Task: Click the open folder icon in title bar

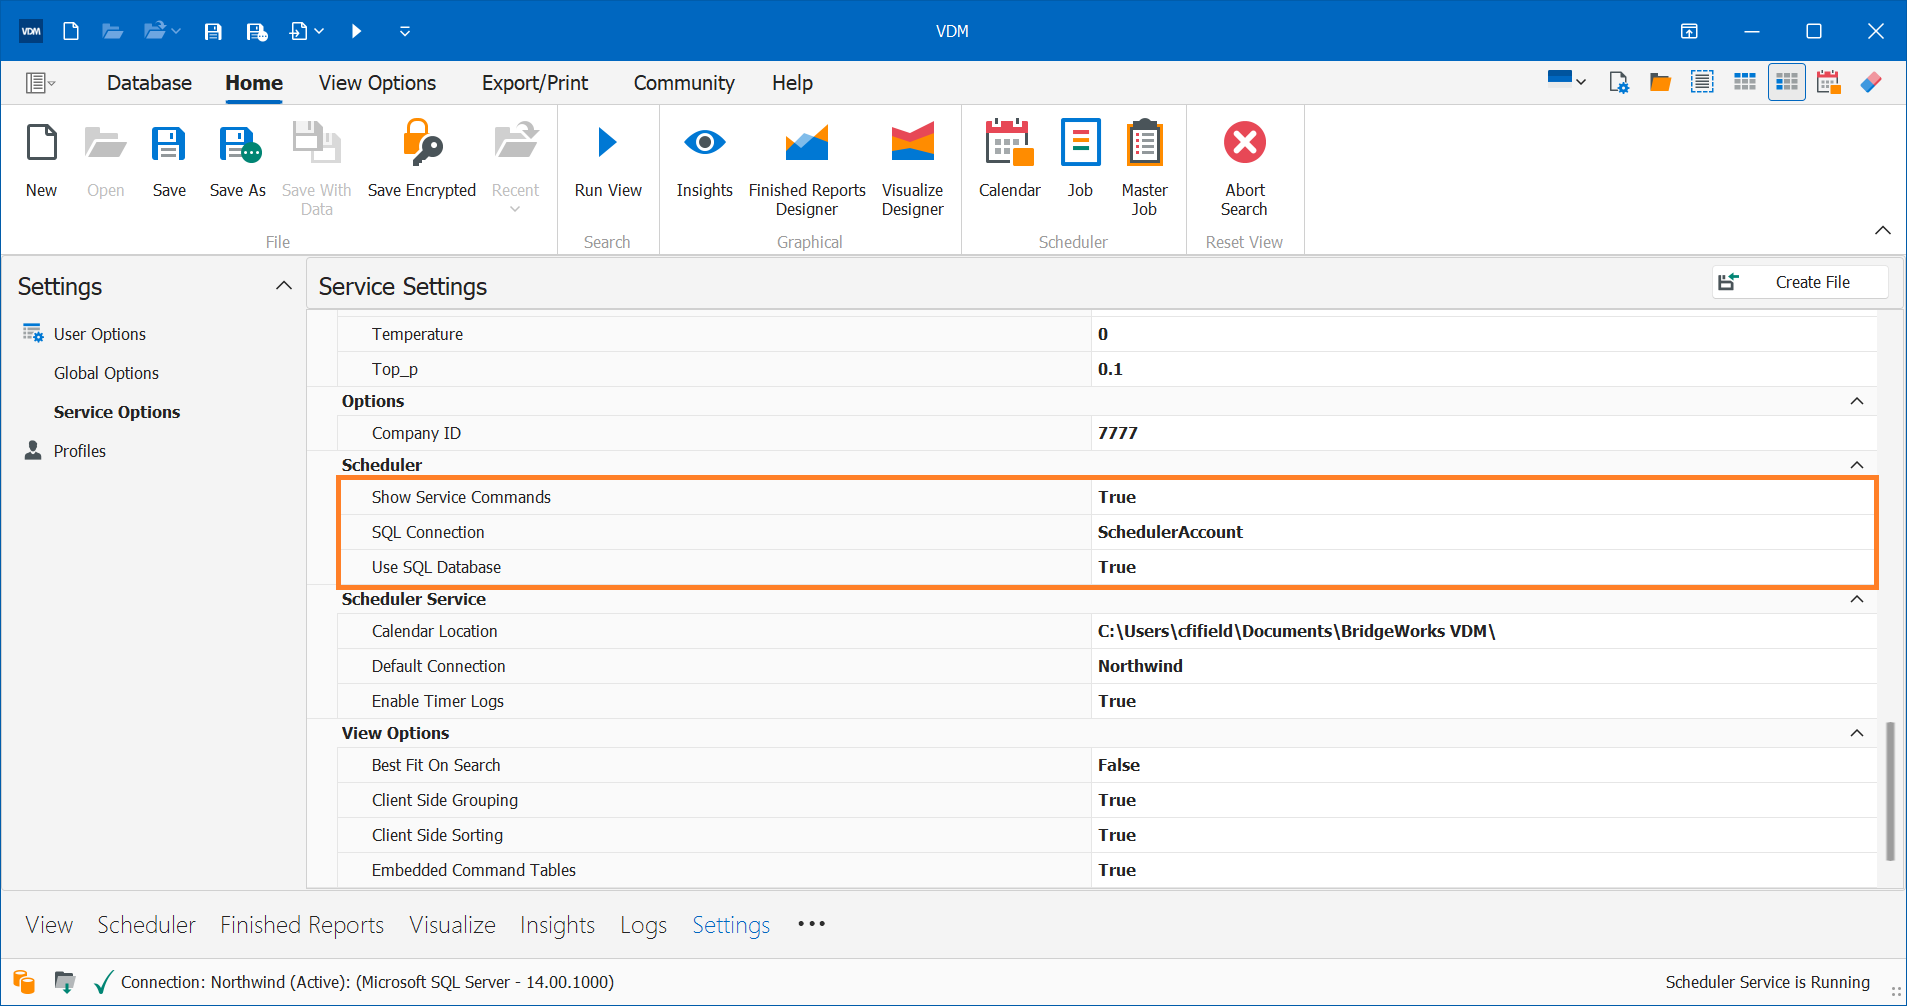Action: coord(113,31)
